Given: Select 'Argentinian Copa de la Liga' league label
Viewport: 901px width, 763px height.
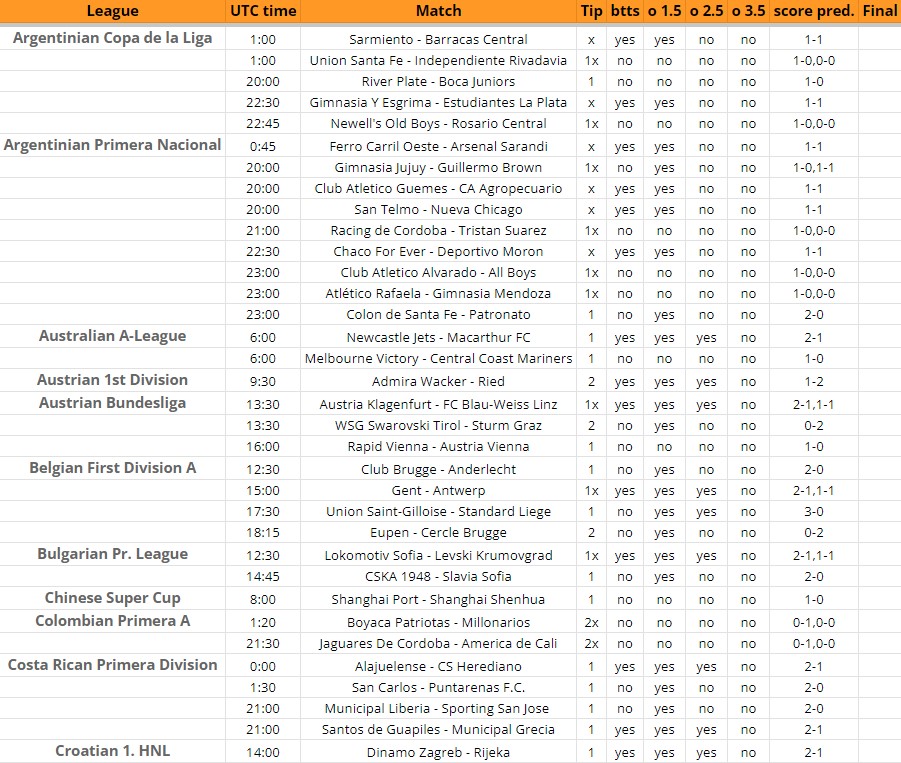Looking at the screenshot, I should [x=113, y=38].
